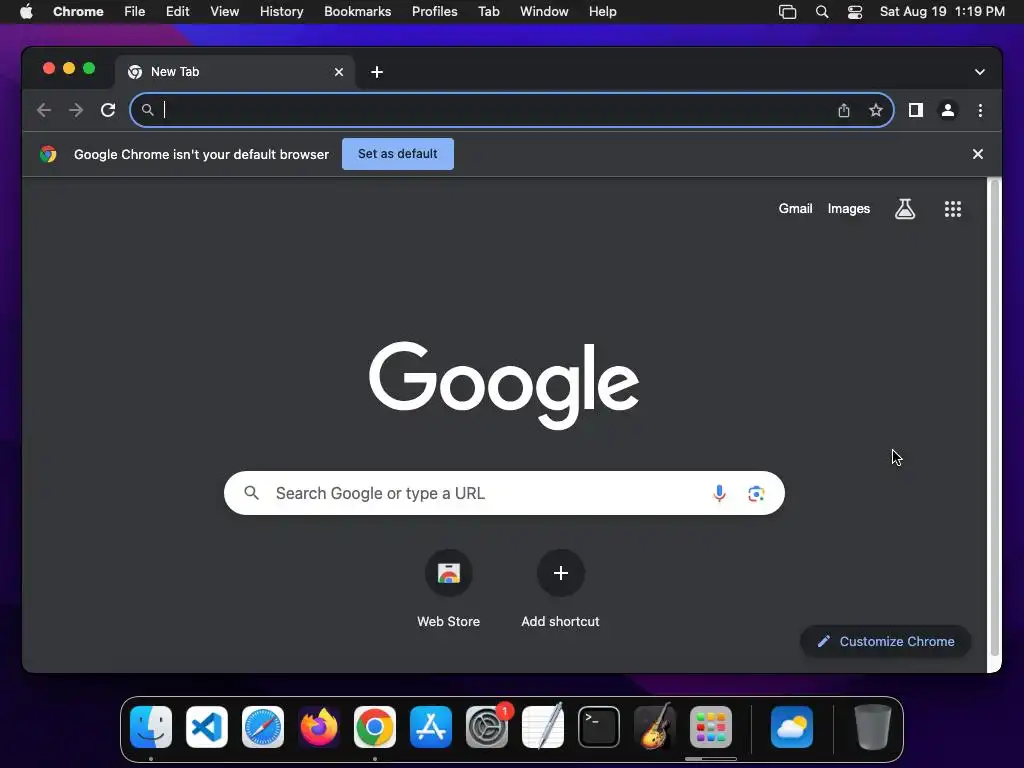Open the Google apps grid
The image size is (1024, 768).
click(x=953, y=209)
